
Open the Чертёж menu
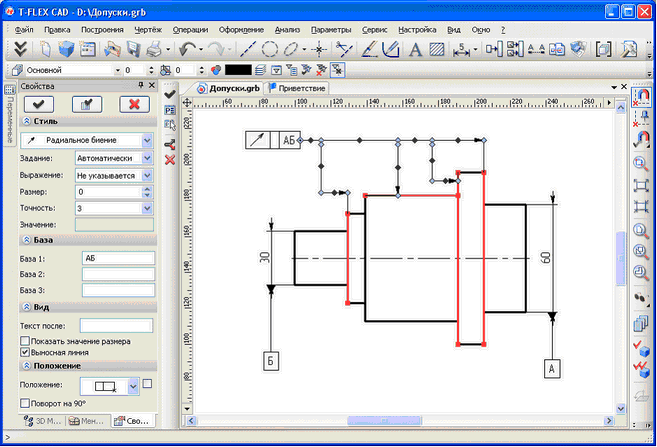click(x=148, y=30)
